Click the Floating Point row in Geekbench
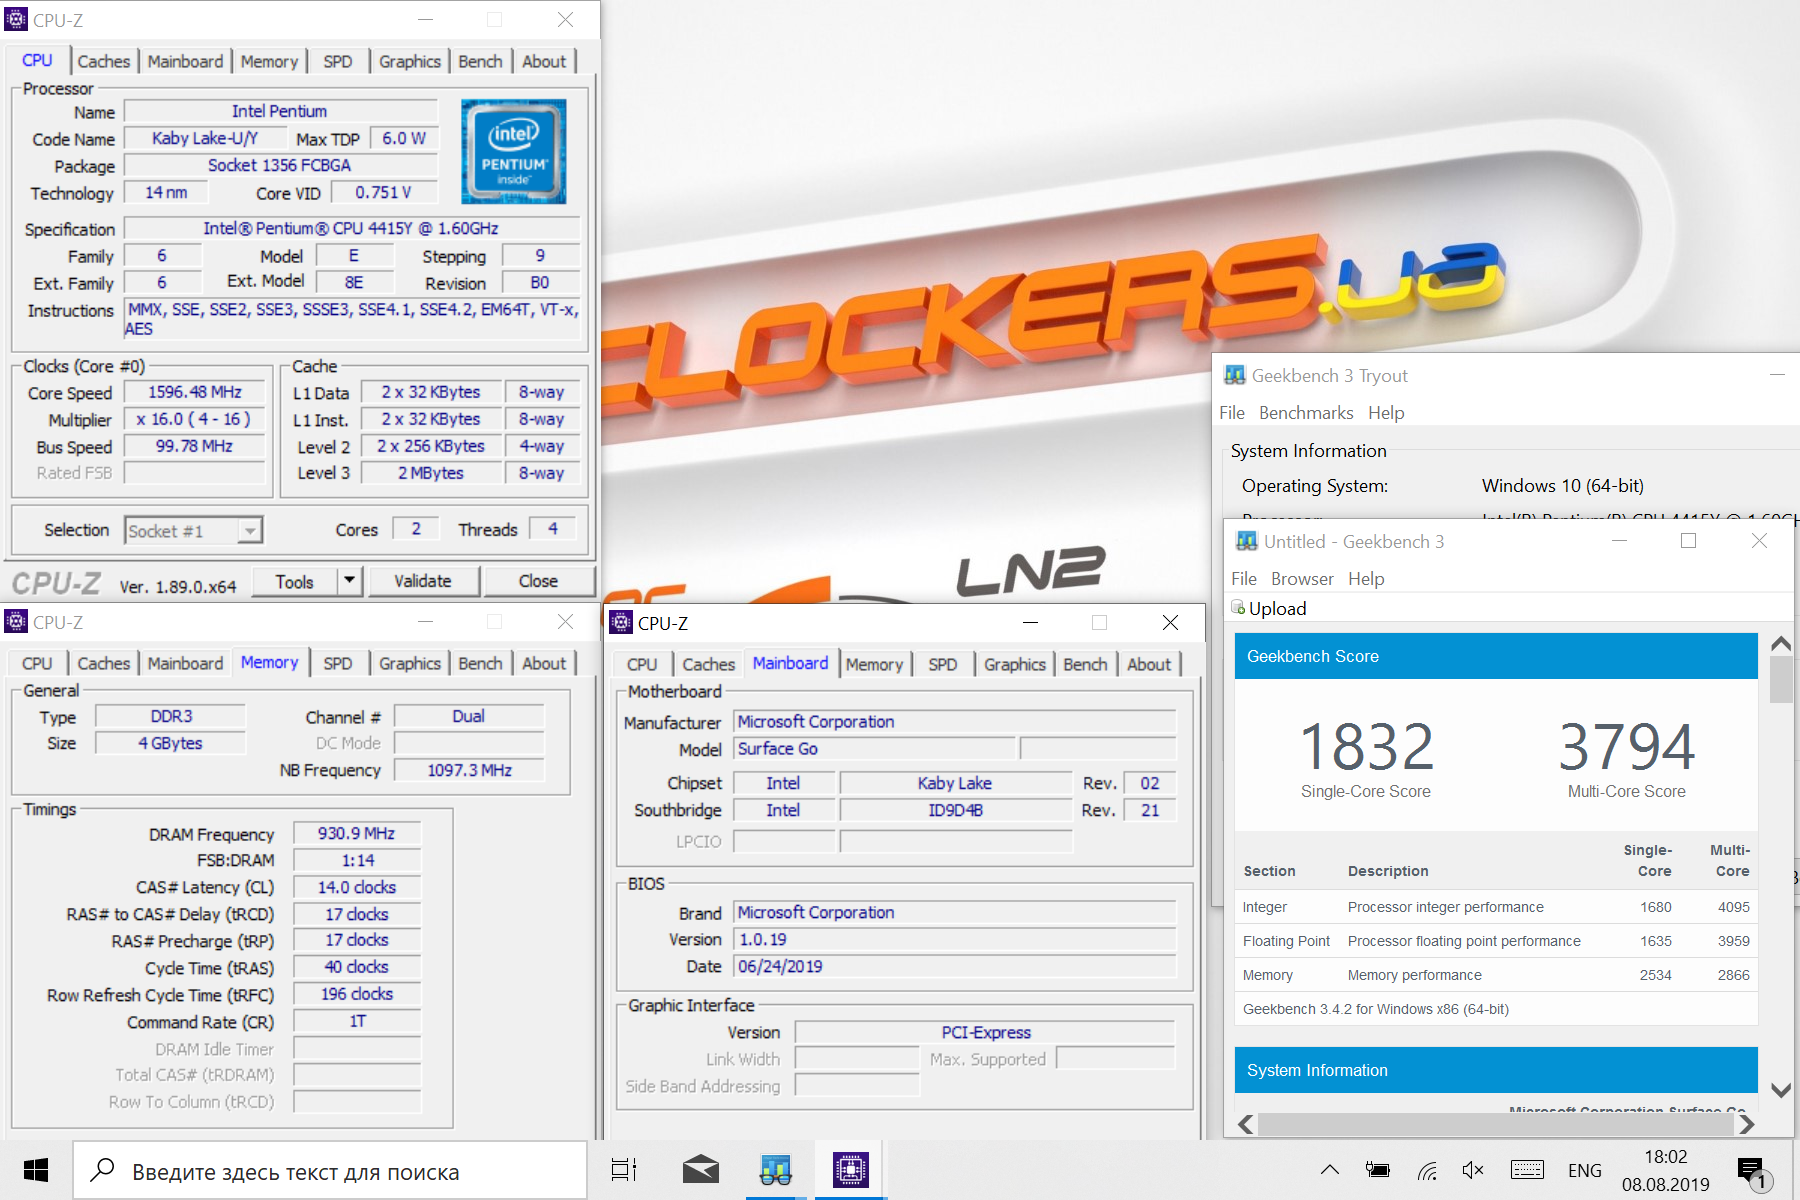Screen dimensions: 1800x1200 1496,941
